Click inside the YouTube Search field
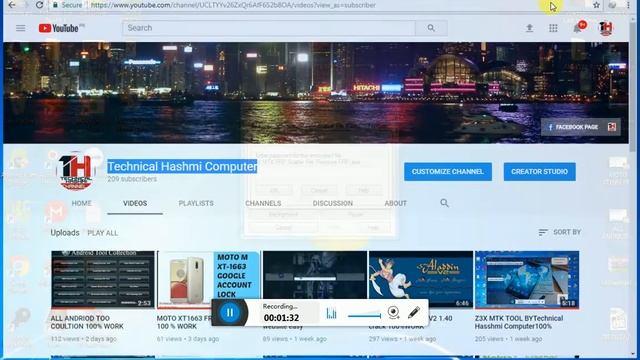The width and height of the screenshot is (640, 360). pyautogui.click(x=269, y=28)
